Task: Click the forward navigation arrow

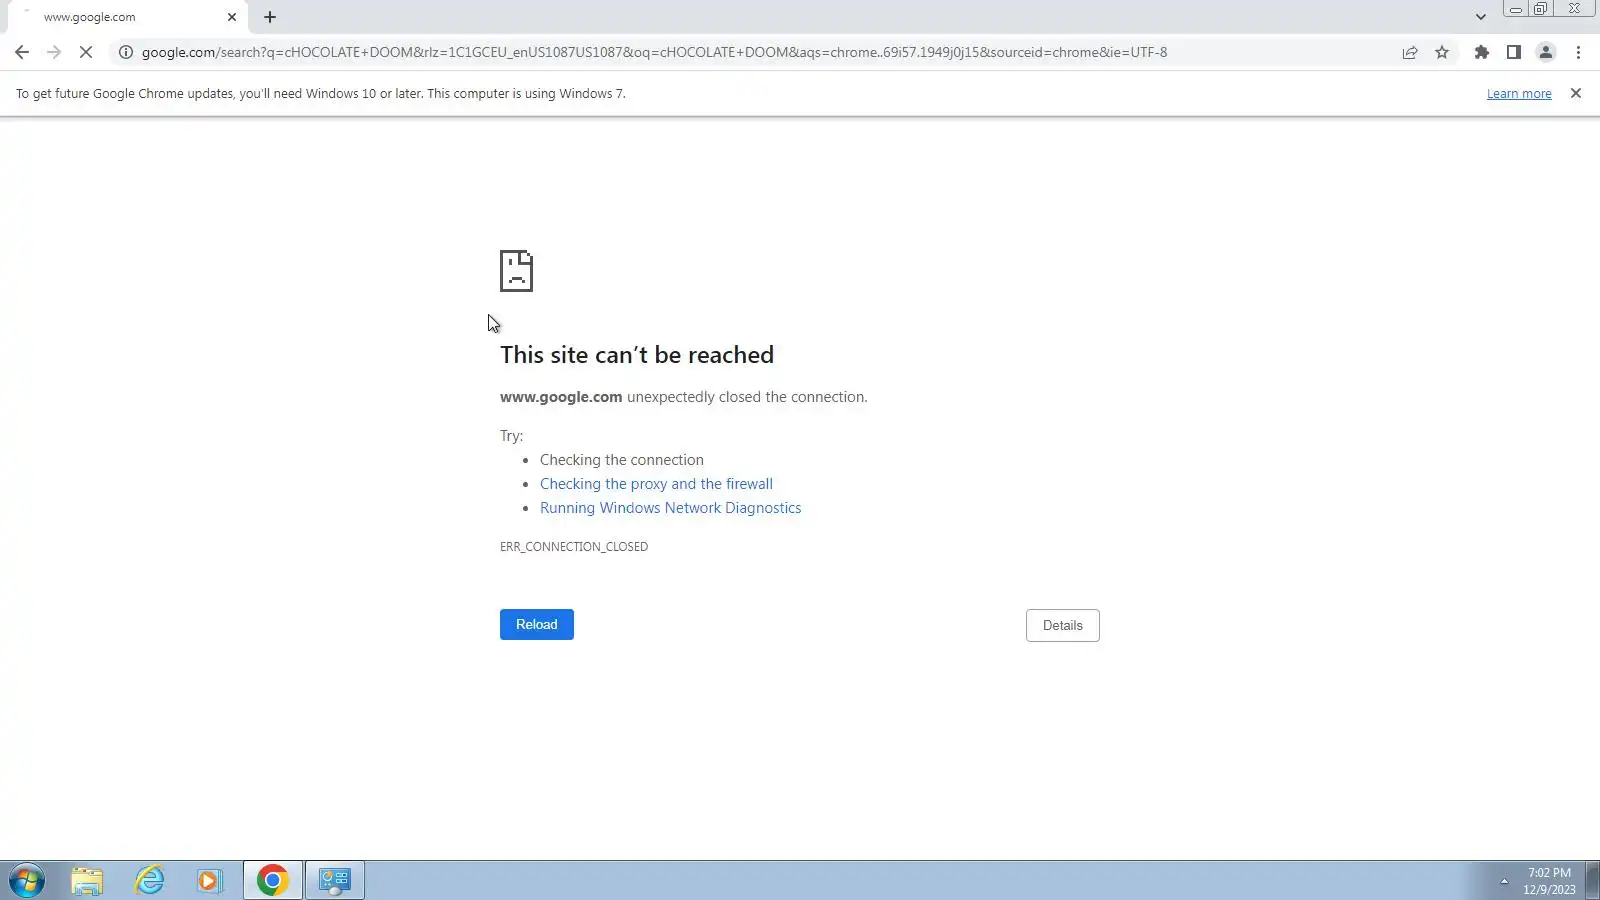Action: click(x=54, y=52)
